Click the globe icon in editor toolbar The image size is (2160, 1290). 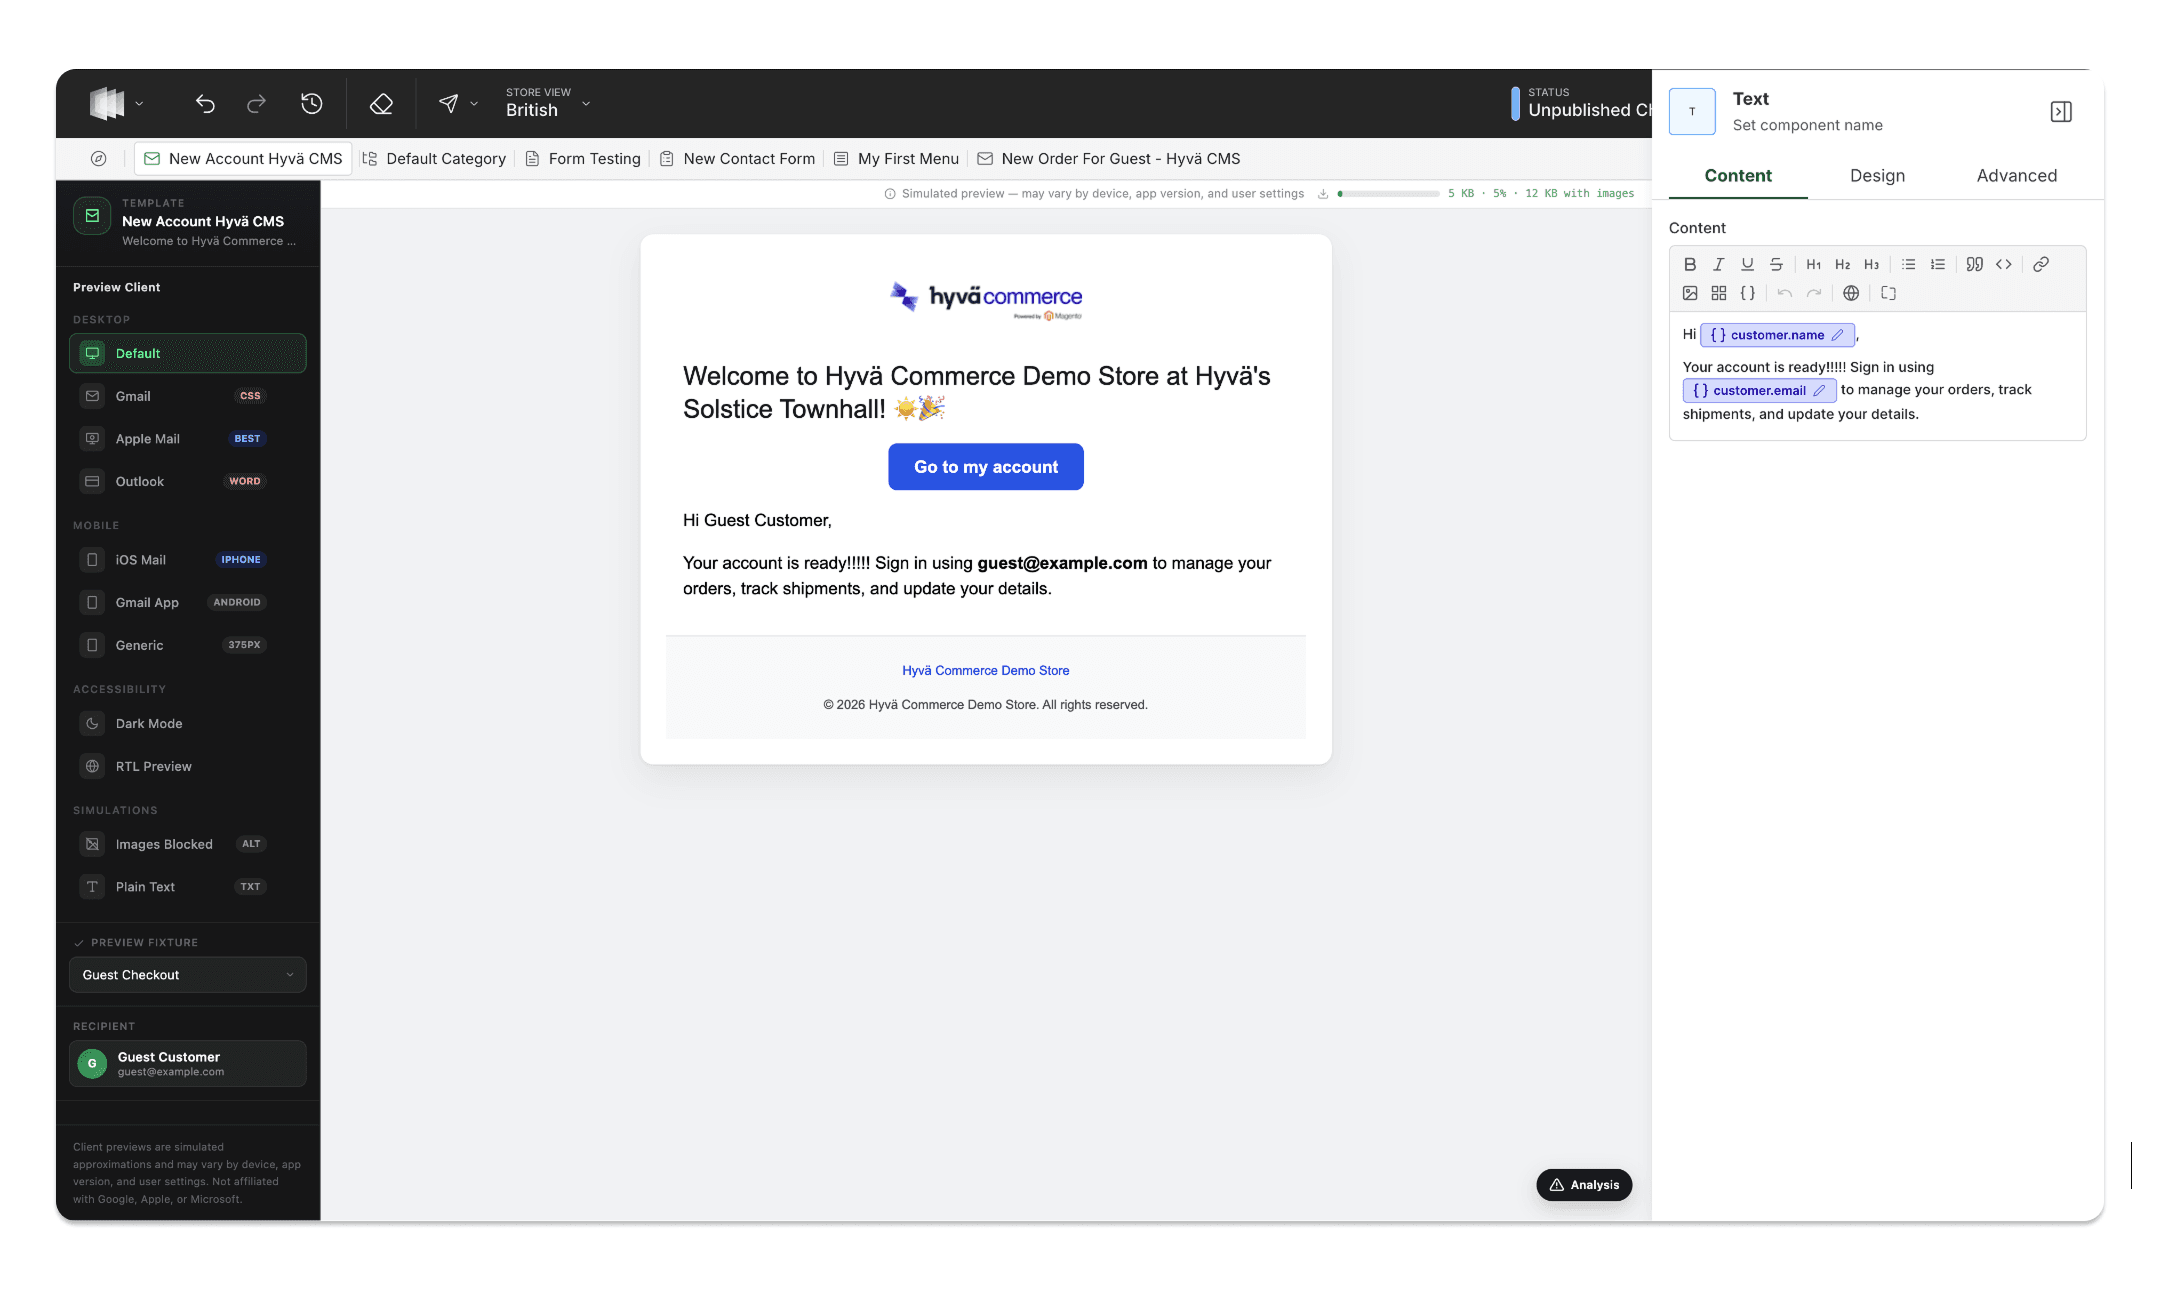pos(1851,293)
